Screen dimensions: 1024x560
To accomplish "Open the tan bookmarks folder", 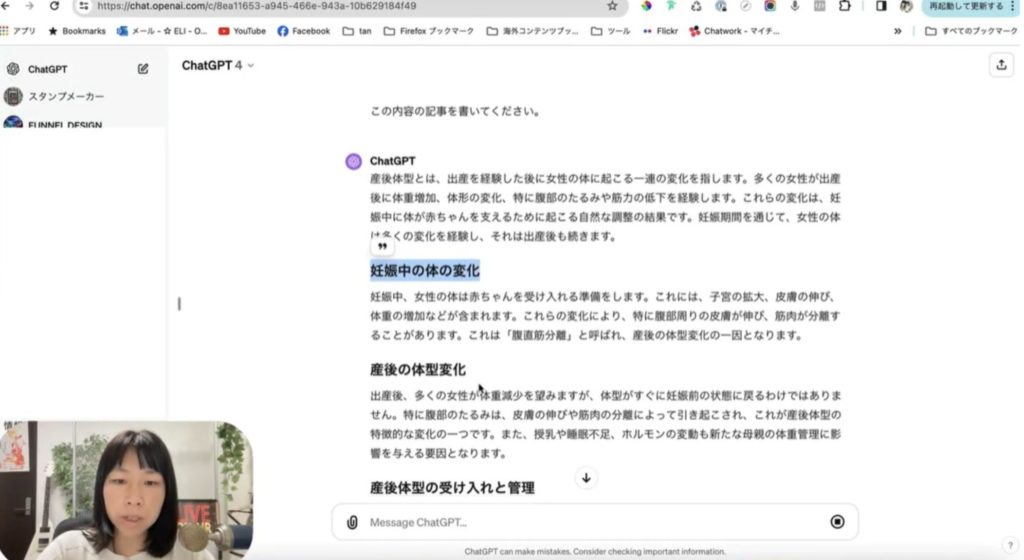I will point(357,31).
